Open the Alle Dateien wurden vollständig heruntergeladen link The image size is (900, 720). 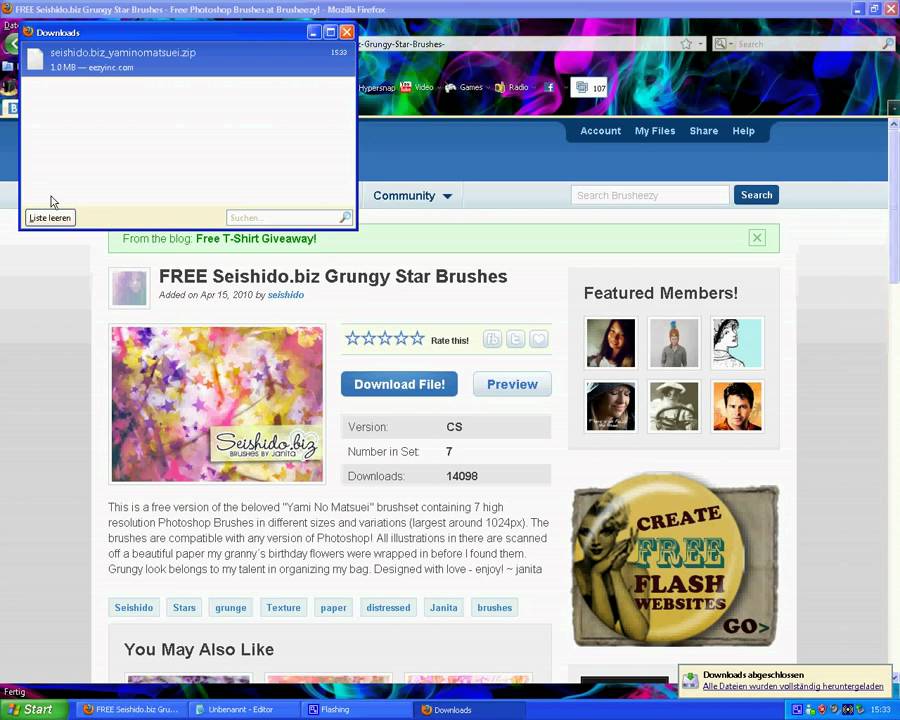(x=793, y=686)
